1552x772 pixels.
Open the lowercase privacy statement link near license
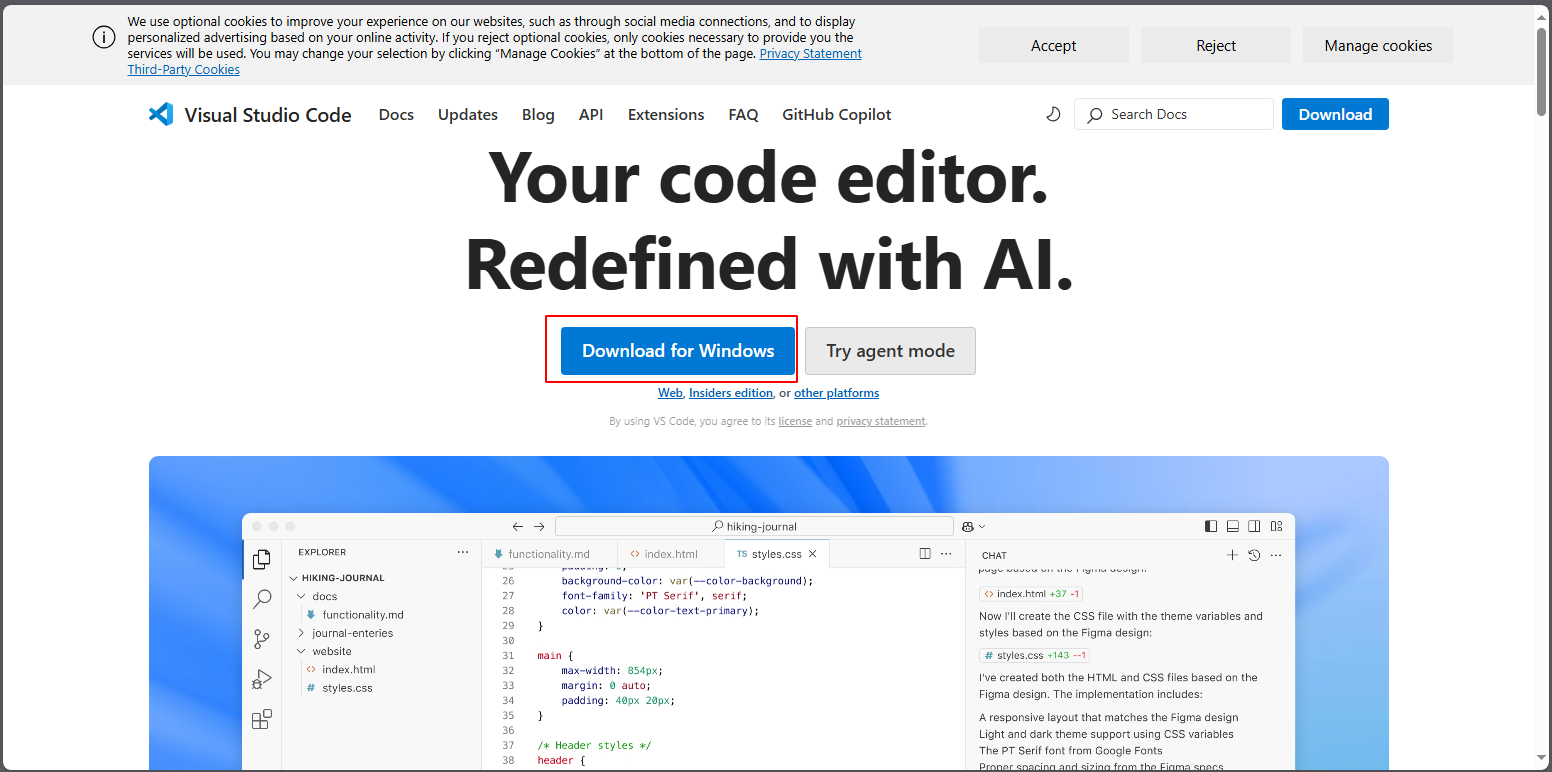(881, 421)
